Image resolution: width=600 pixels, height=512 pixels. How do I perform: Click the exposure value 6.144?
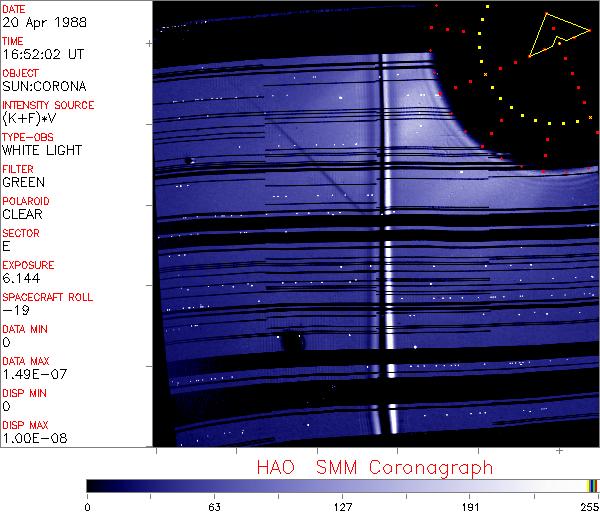(x=21, y=278)
